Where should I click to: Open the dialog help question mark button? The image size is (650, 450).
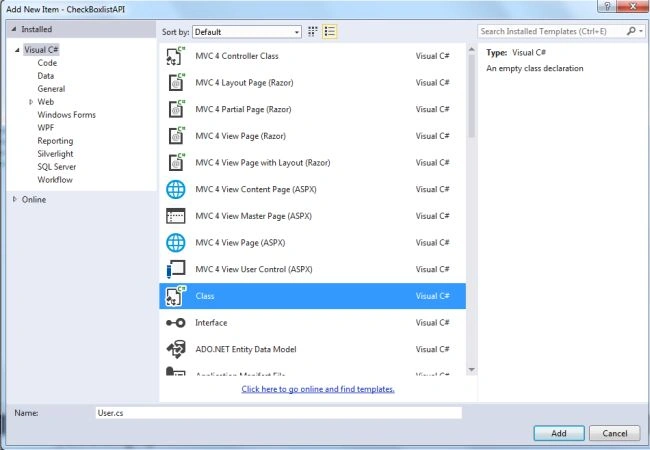point(607,6)
